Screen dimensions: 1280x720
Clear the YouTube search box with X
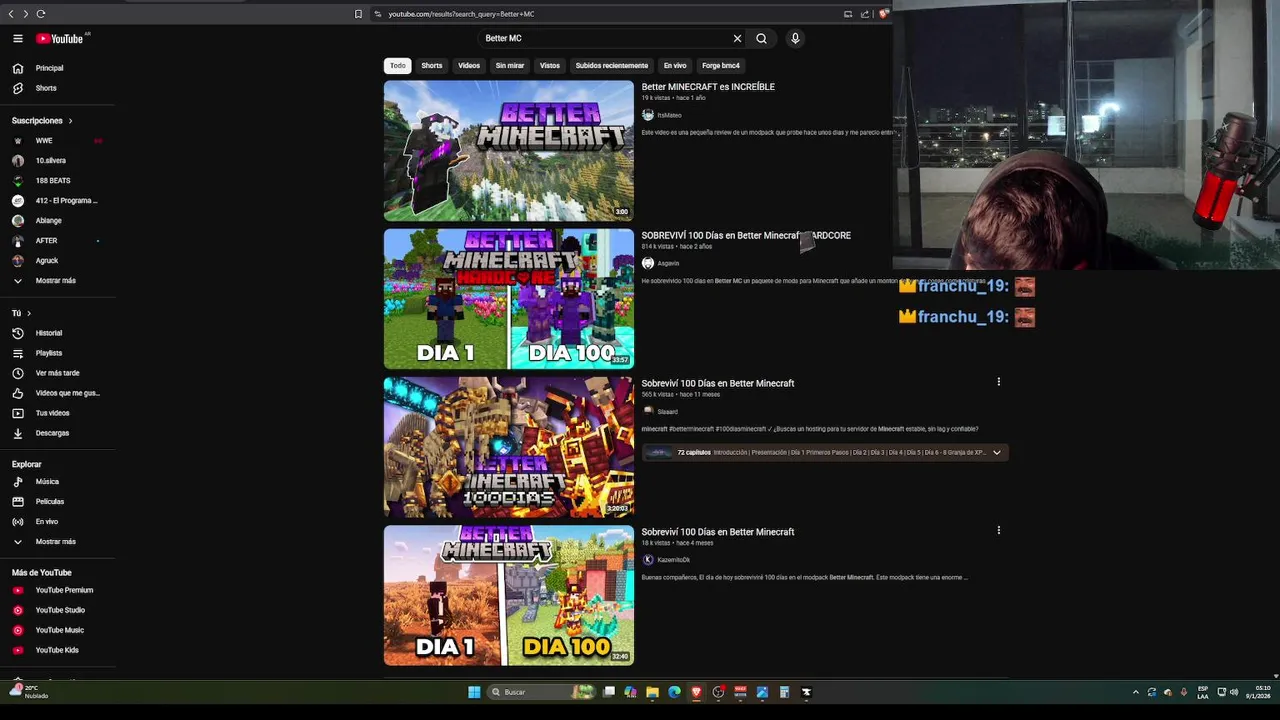[x=737, y=38]
